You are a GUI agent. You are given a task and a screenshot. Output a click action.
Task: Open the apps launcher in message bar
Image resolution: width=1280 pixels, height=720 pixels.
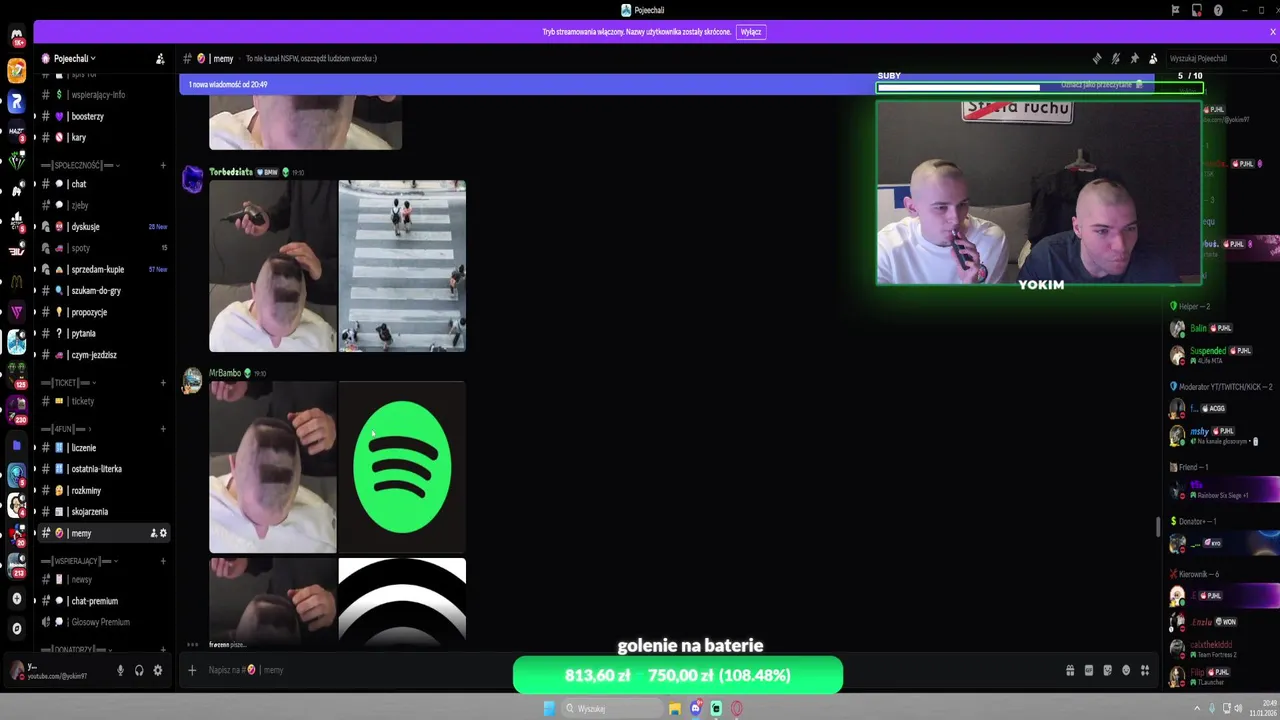[1145, 670]
